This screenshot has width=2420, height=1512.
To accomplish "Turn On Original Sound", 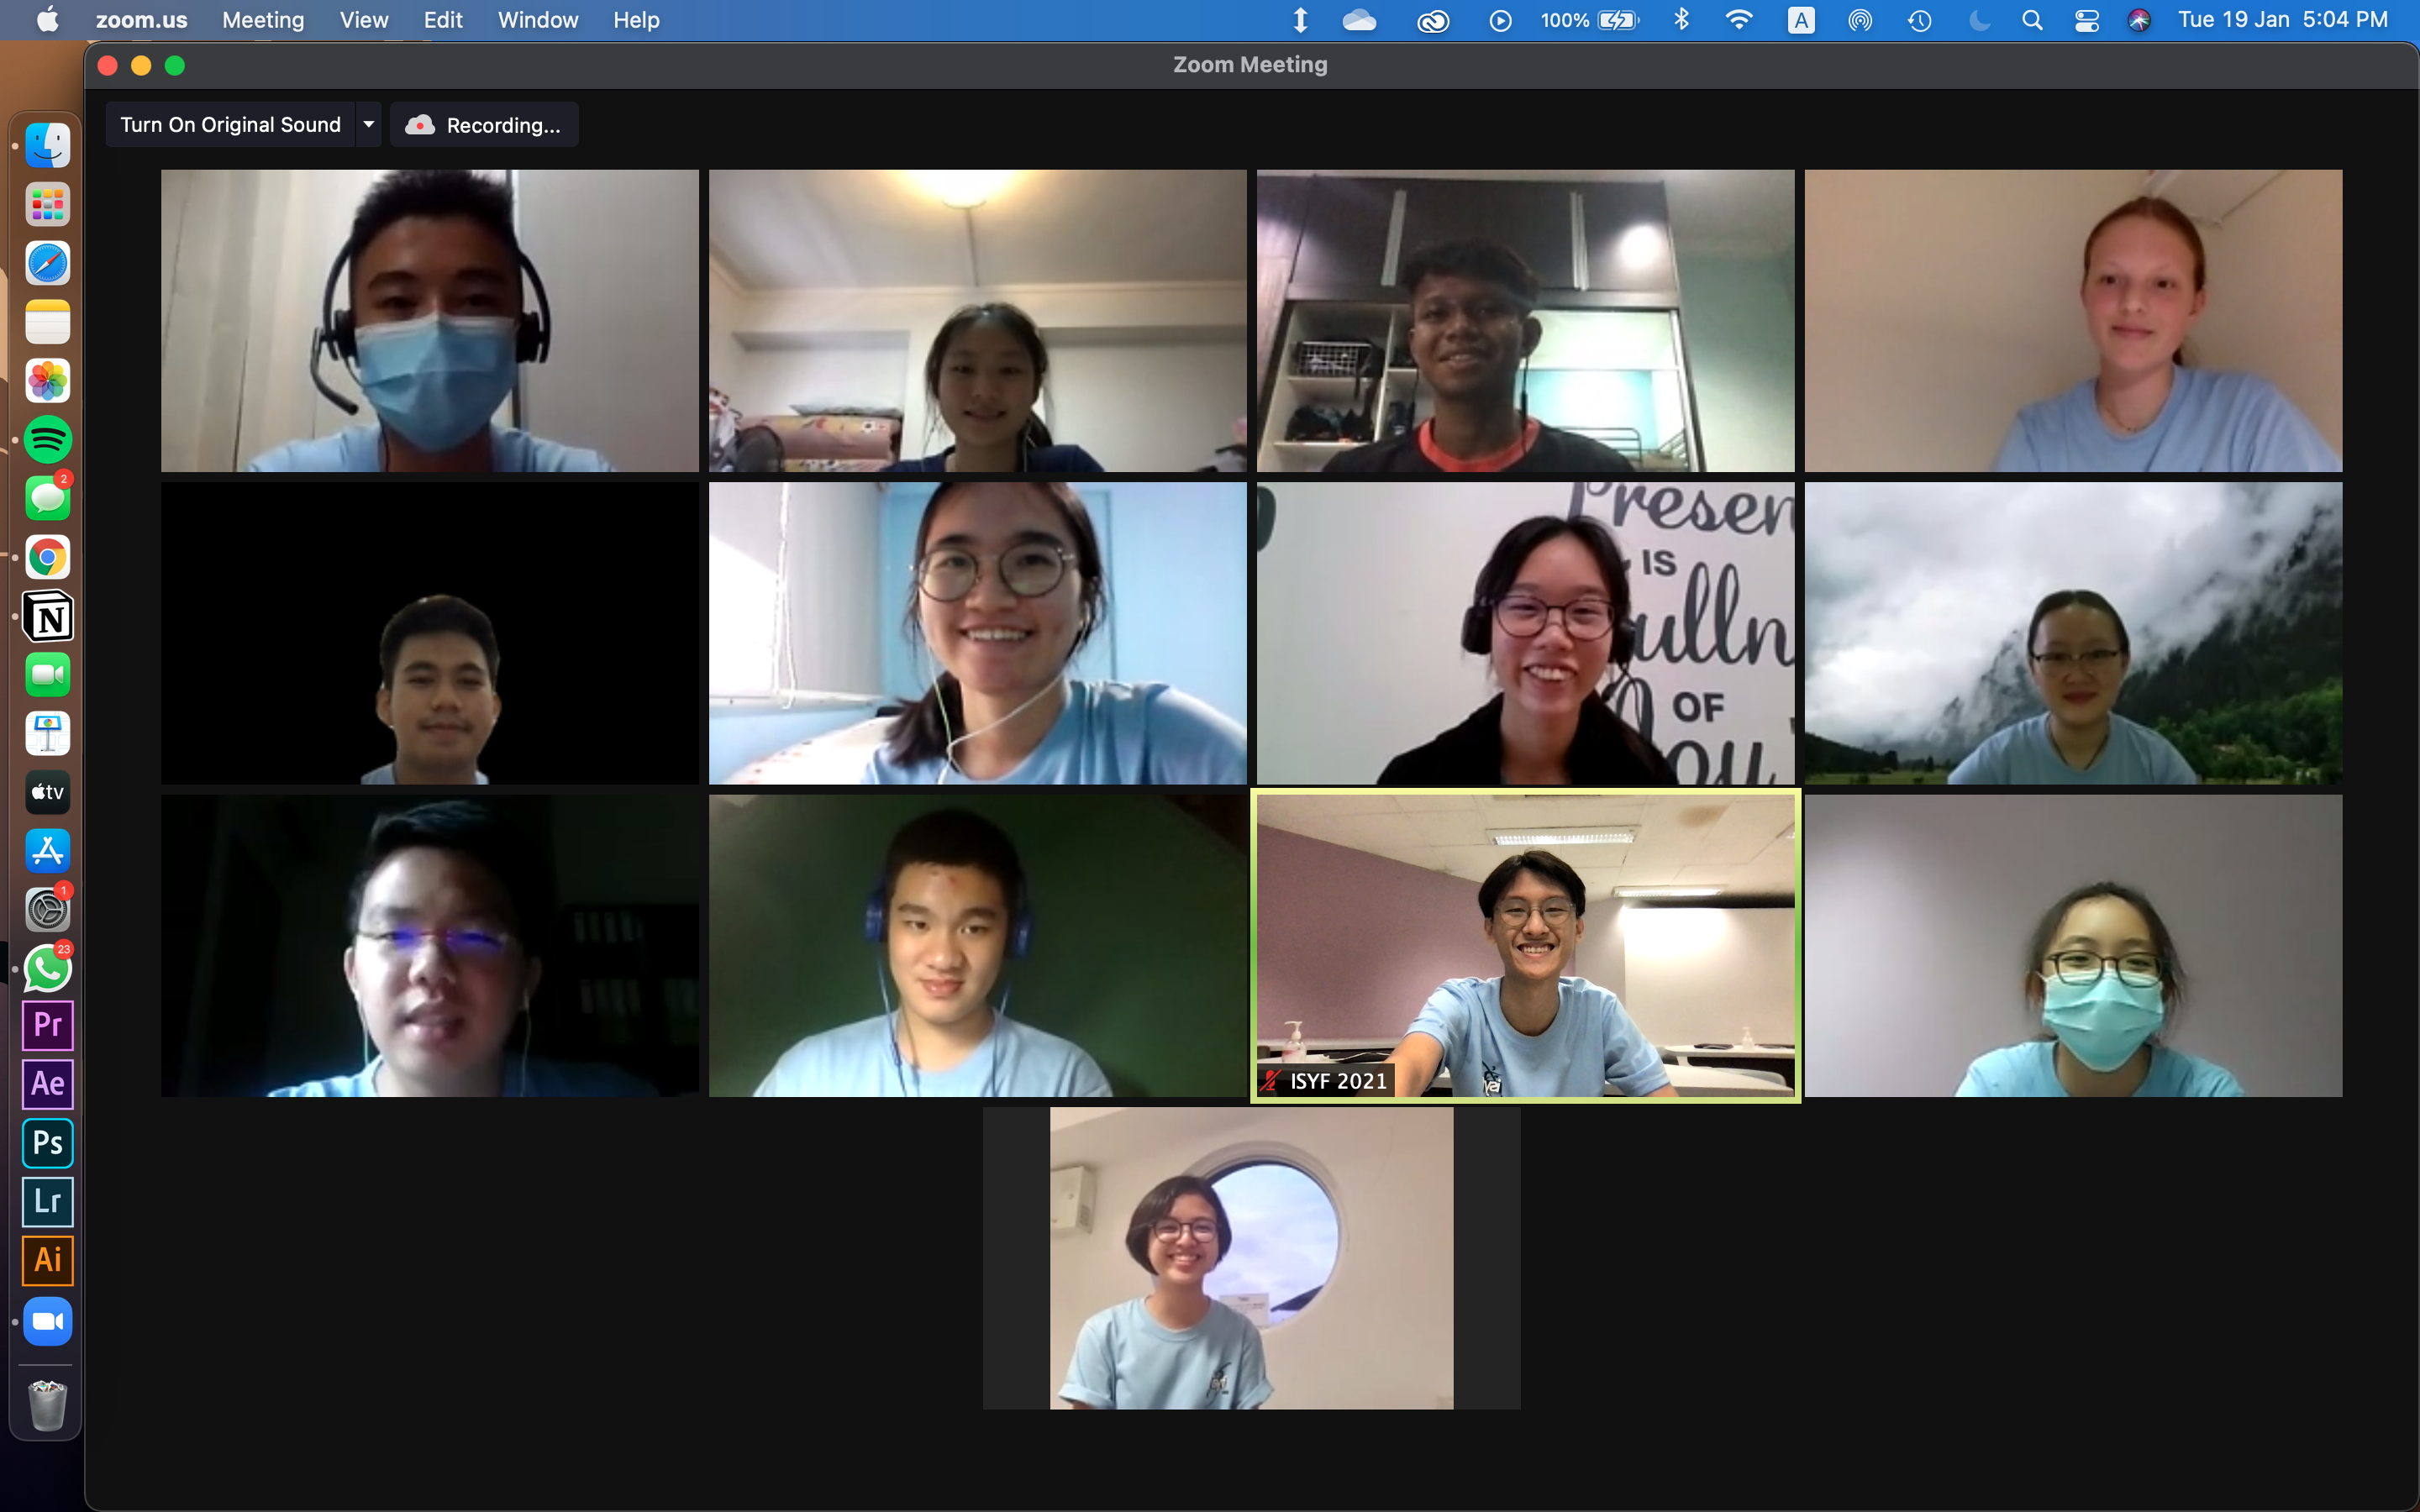I will [230, 125].
